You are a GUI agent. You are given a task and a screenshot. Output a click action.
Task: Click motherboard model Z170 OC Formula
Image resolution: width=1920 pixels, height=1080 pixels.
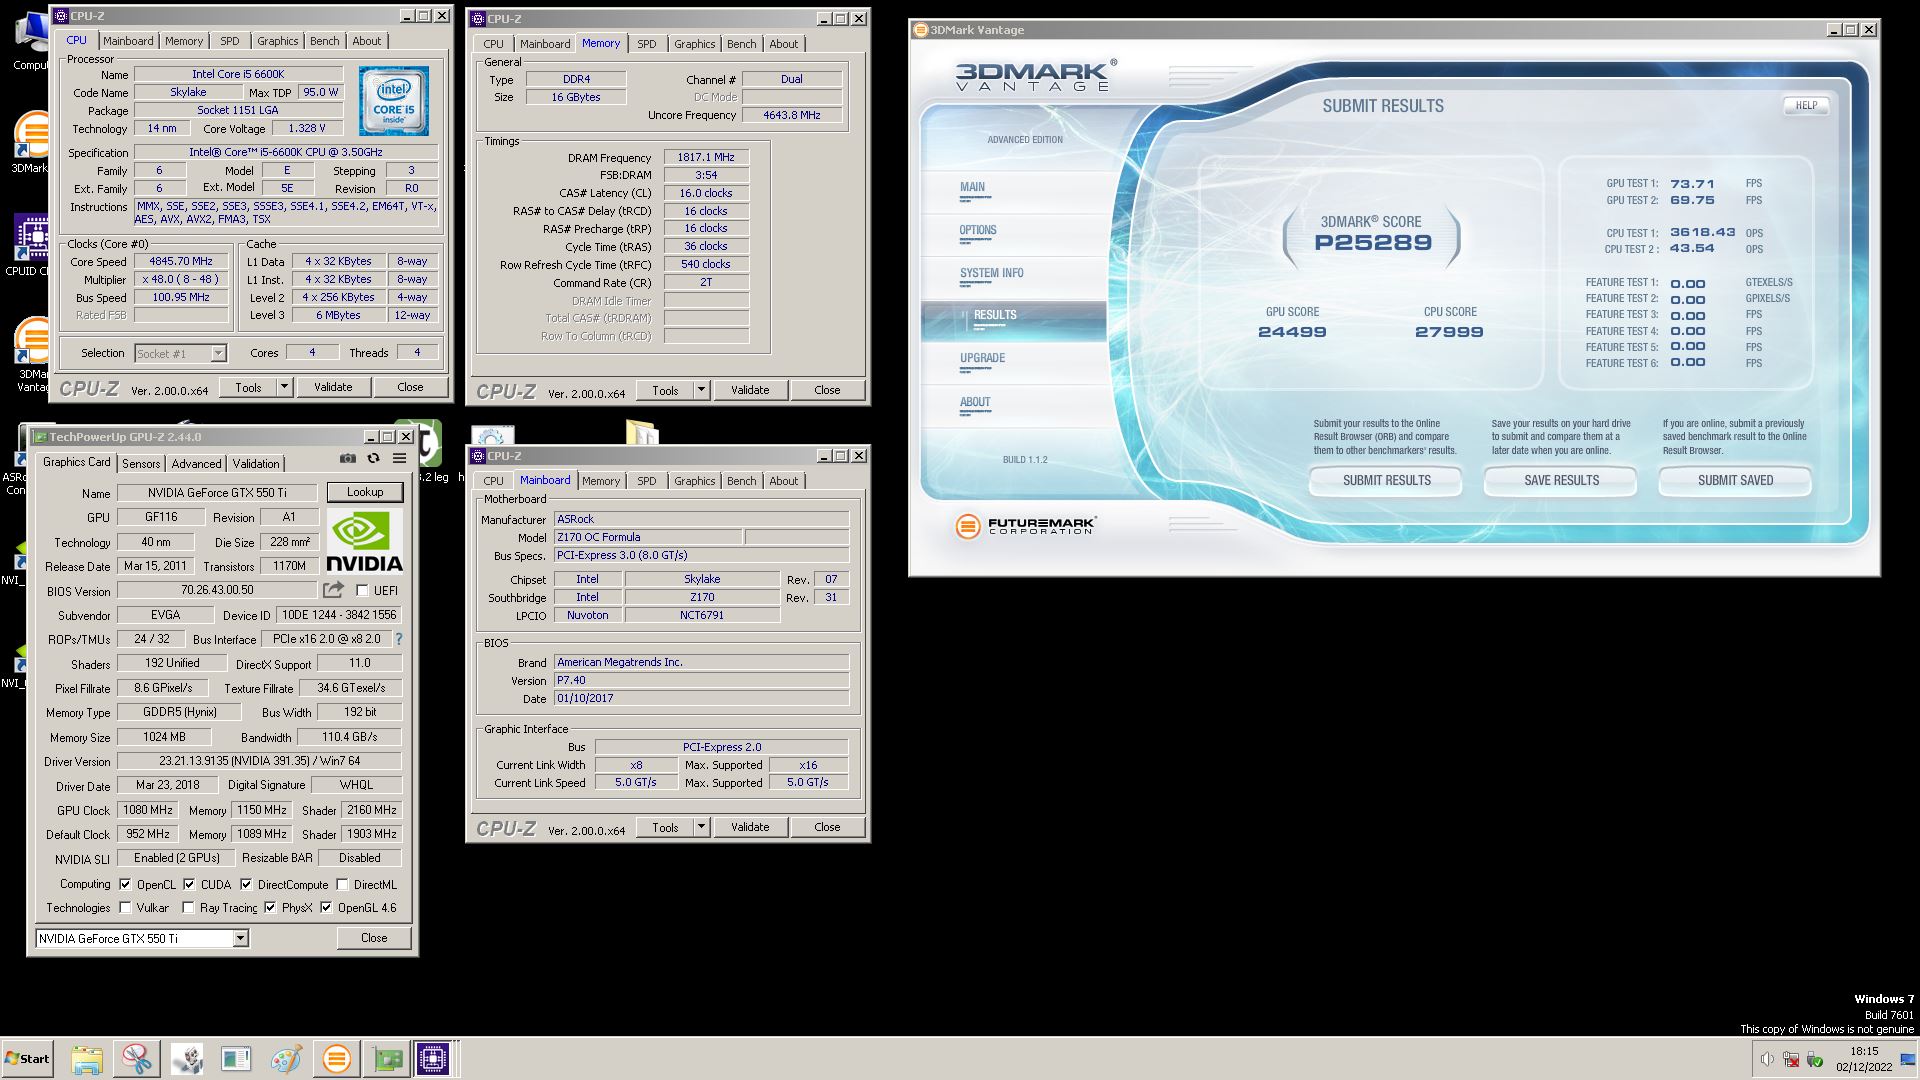pos(648,537)
